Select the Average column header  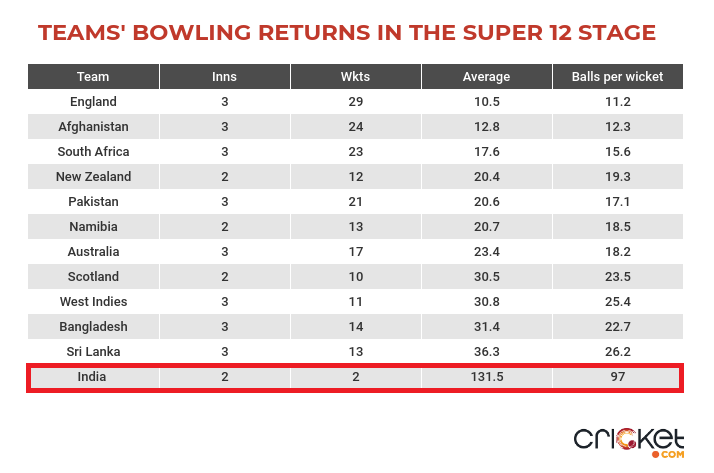[x=487, y=76]
